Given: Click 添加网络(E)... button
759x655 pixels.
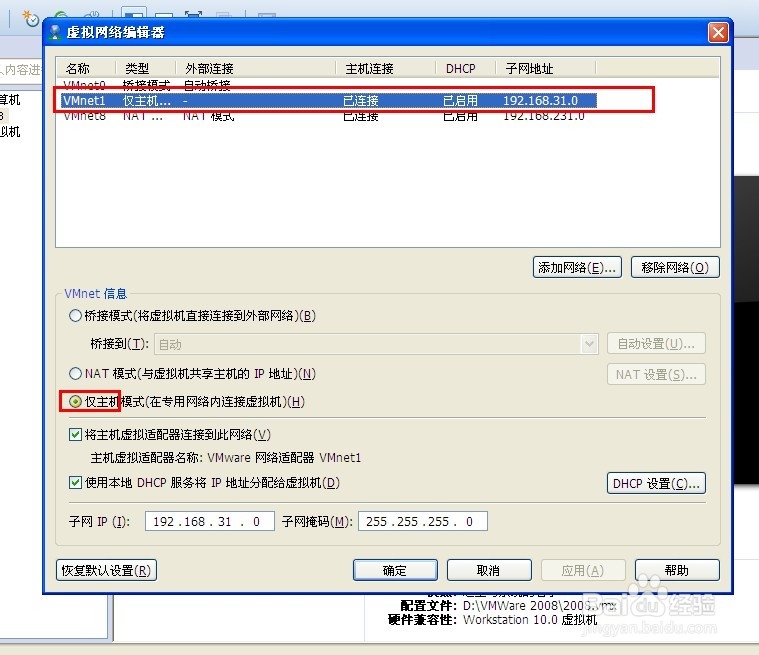Looking at the screenshot, I should click(x=577, y=267).
